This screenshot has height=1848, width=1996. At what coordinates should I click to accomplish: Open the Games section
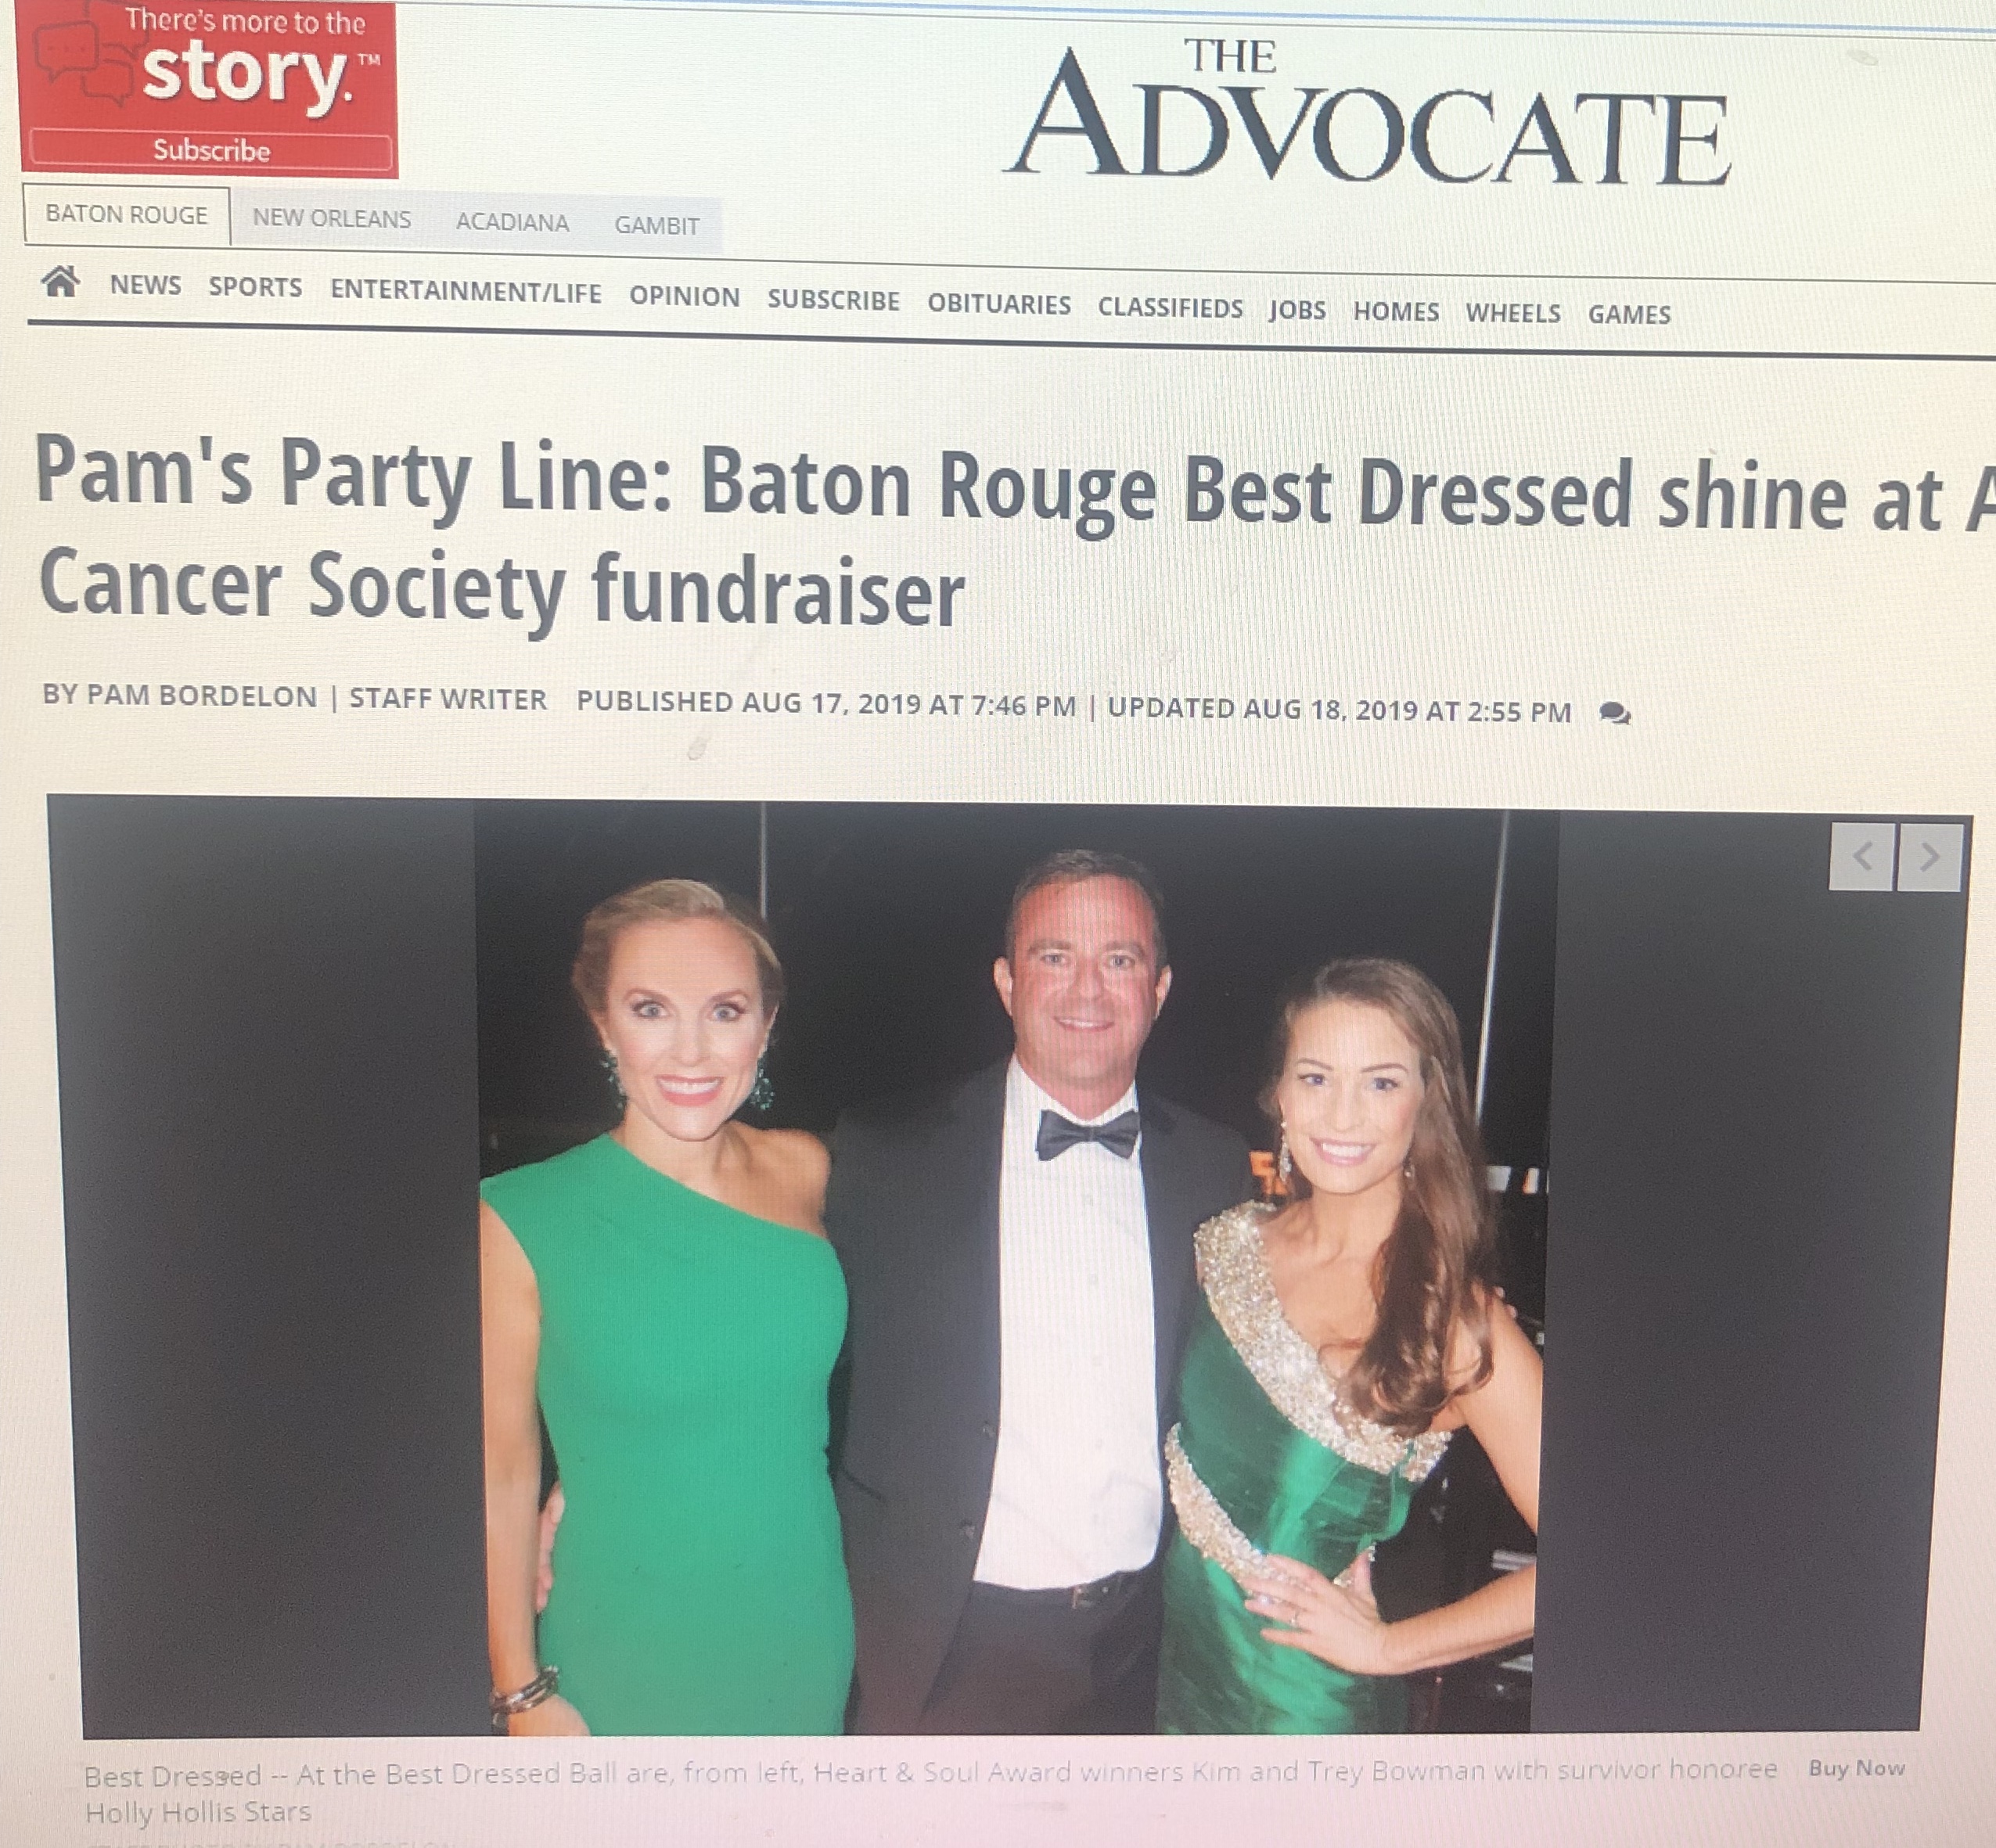pyautogui.click(x=1629, y=314)
